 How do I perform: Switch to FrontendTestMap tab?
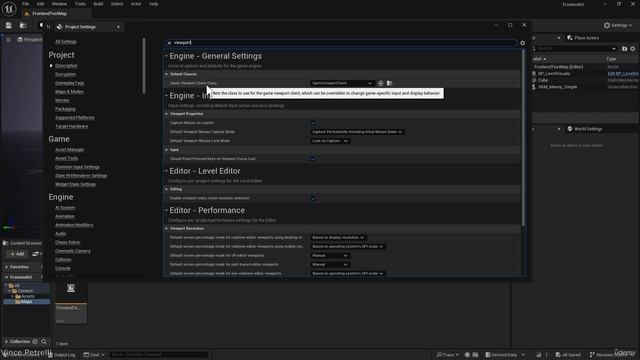click(49, 13)
